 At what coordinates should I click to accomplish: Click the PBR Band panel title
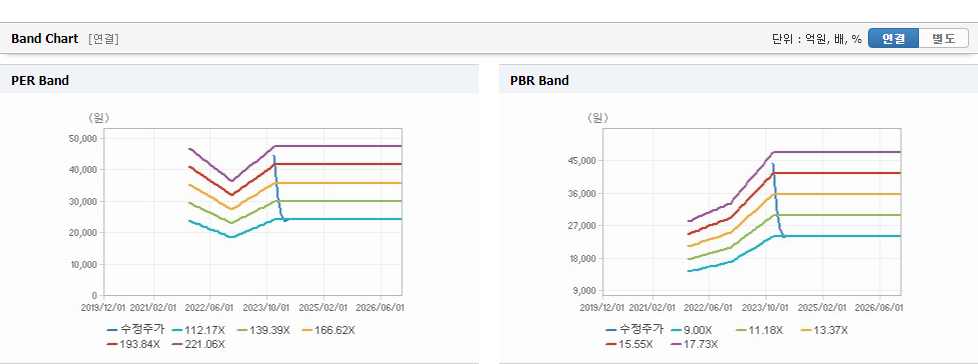point(540,80)
